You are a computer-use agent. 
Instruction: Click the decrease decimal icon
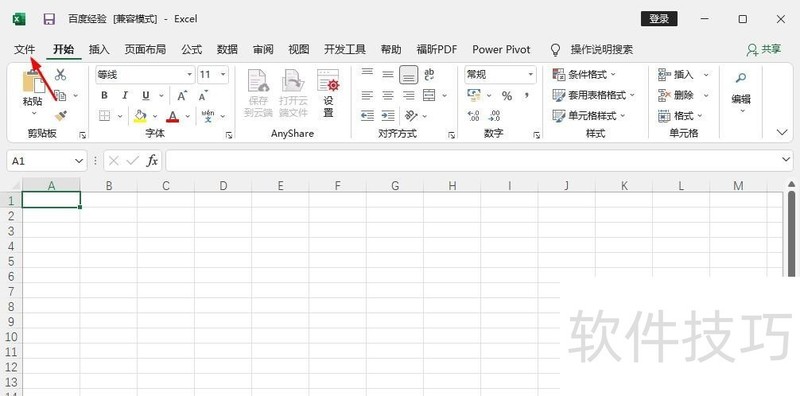(x=494, y=116)
